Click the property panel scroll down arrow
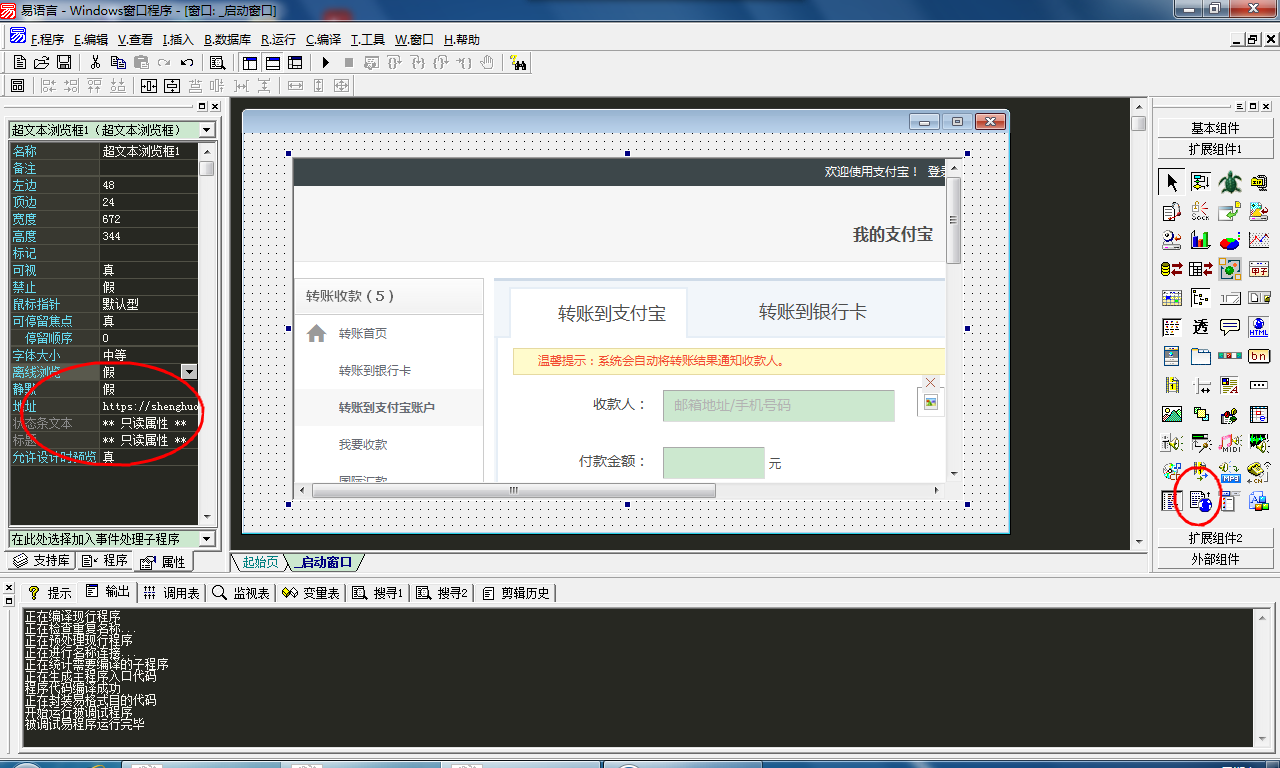The image size is (1280, 768). click(x=207, y=517)
